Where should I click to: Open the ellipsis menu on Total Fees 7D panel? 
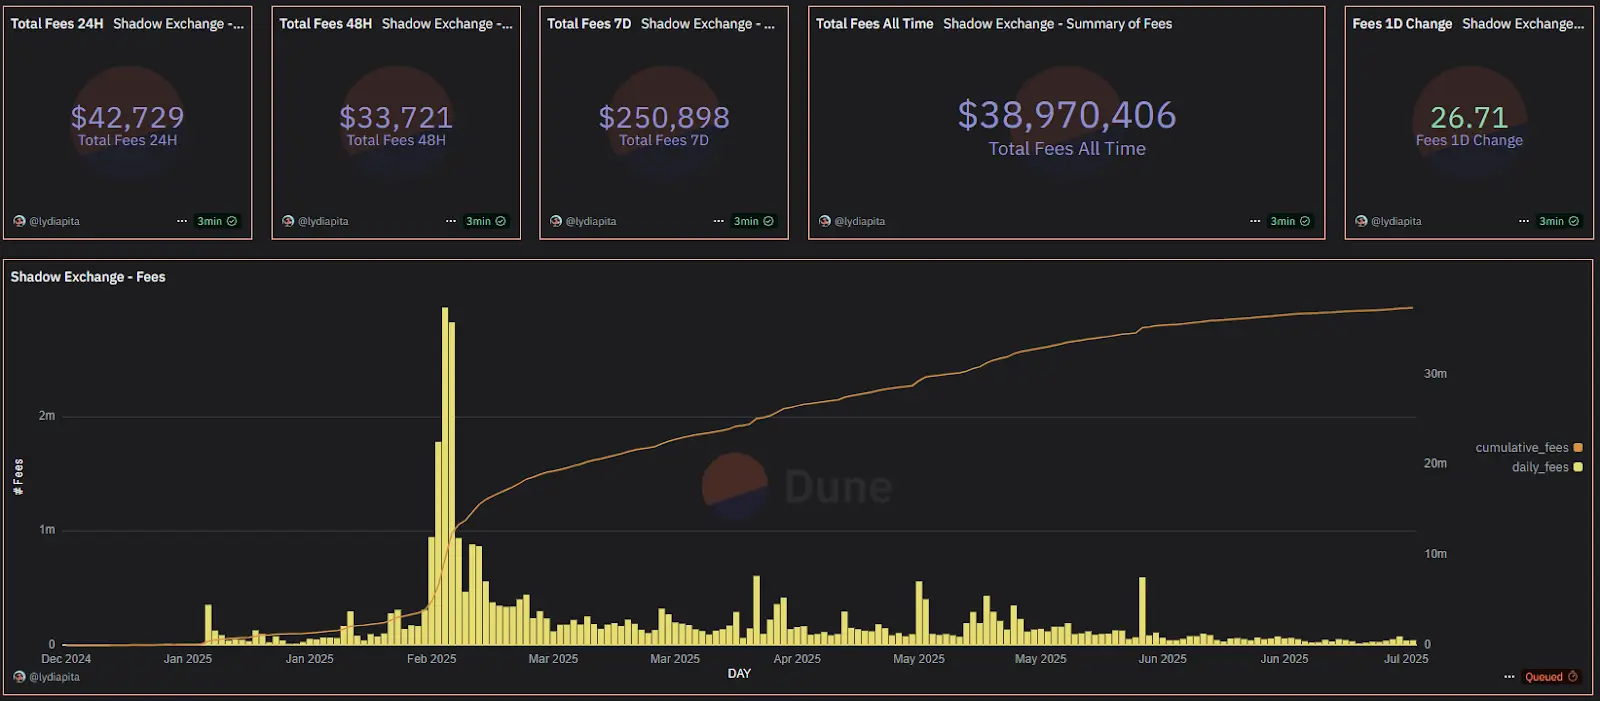[718, 221]
